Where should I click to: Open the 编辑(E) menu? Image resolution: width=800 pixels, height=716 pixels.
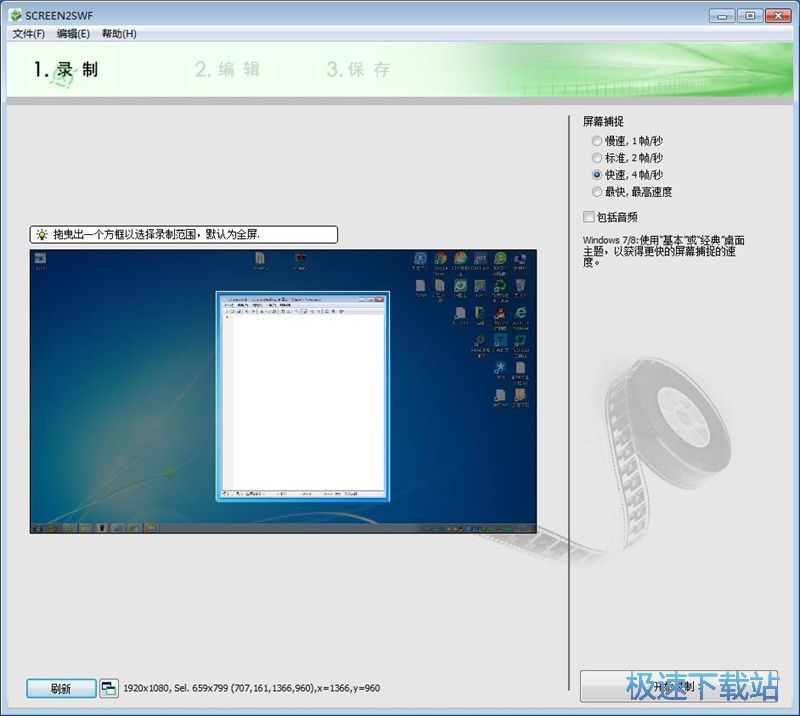pyautogui.click(x=73, y=34)
